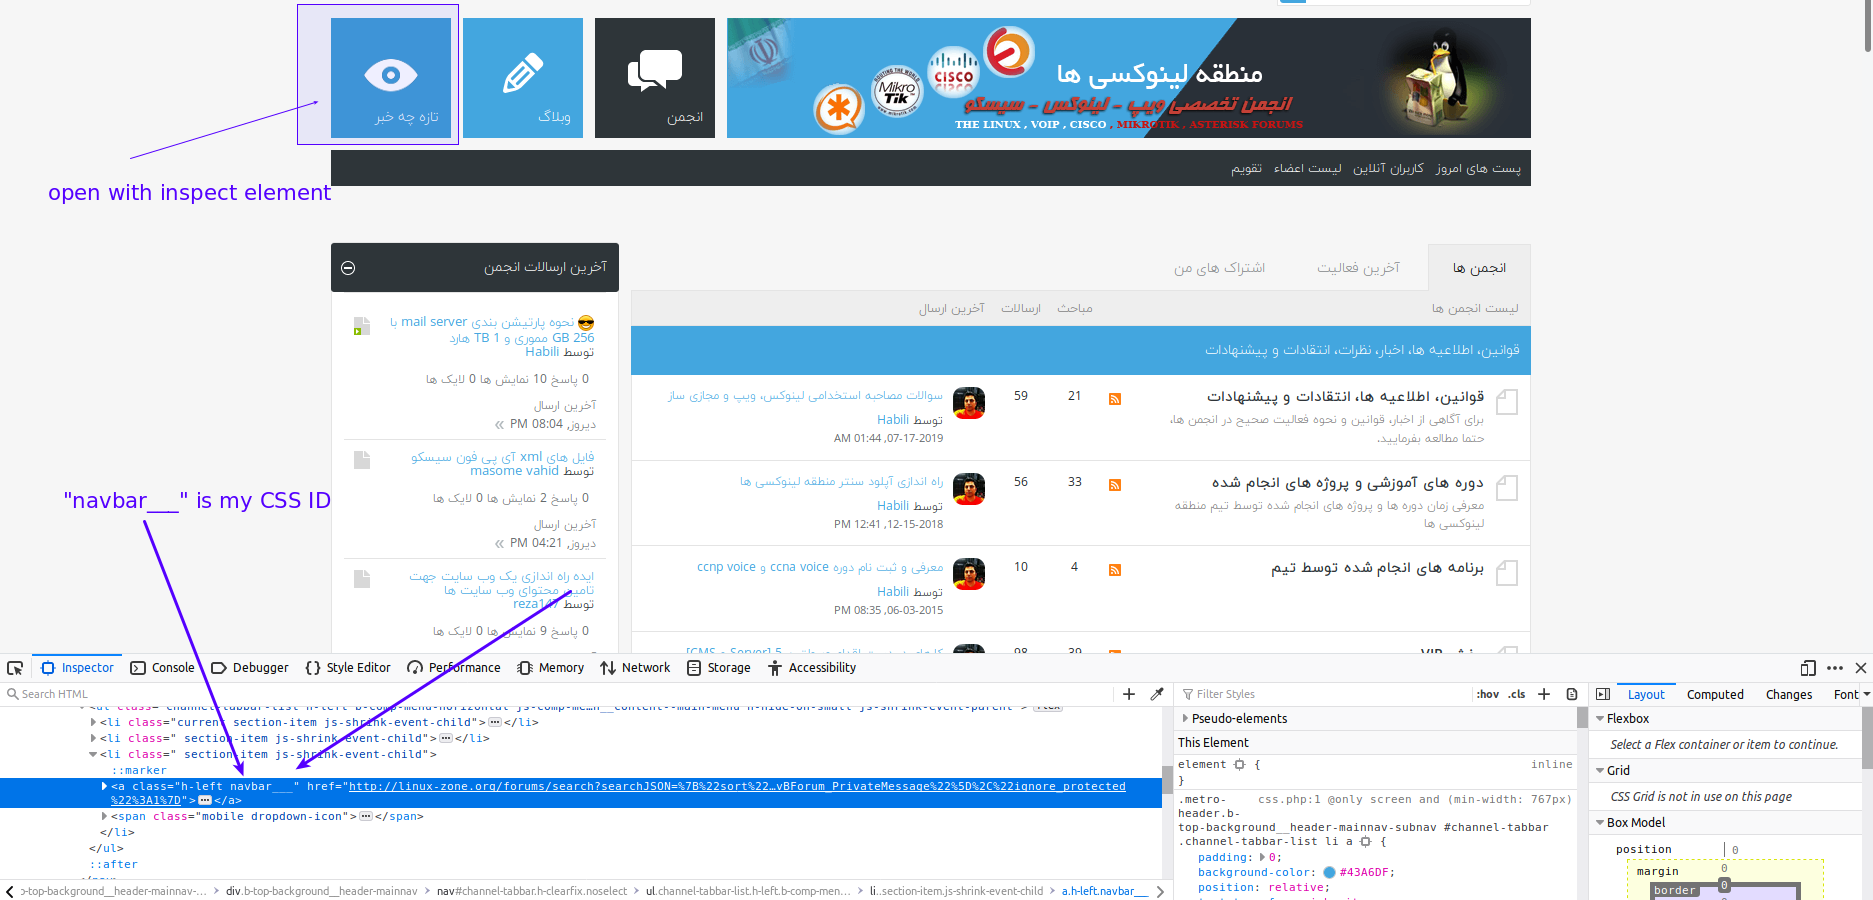The height and width of the screenshot is (900, 1873).
Task: Expand the Pseudo-elements section
Action: pyautogui.click(x=1186, y=718)
